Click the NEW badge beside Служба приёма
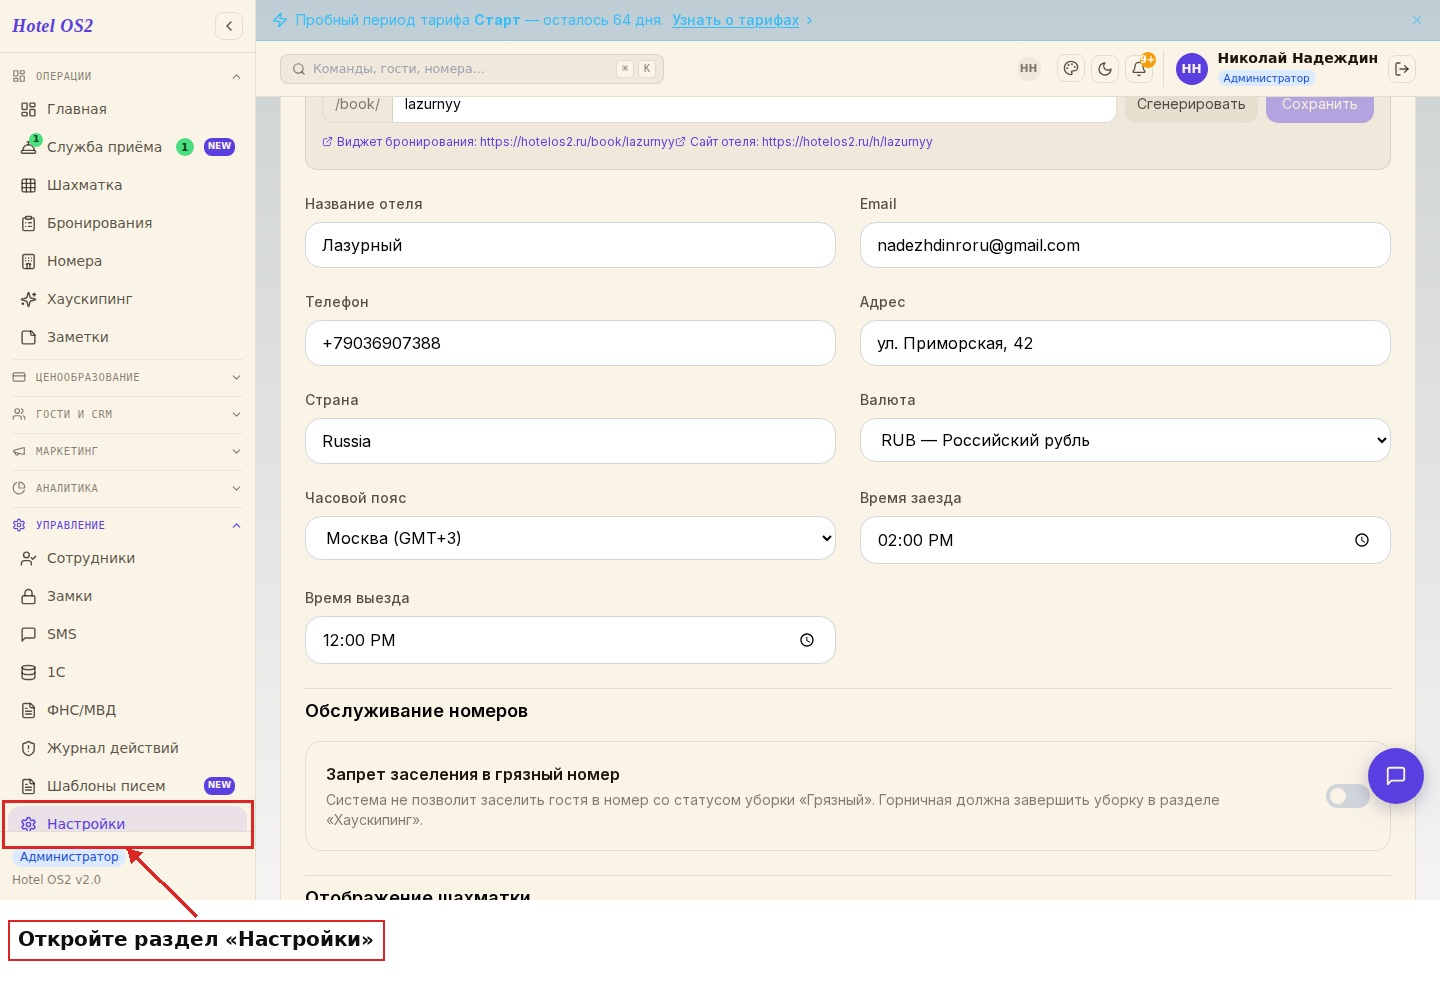The width and height of the screenshot is (1440, 990). [219, 147]
